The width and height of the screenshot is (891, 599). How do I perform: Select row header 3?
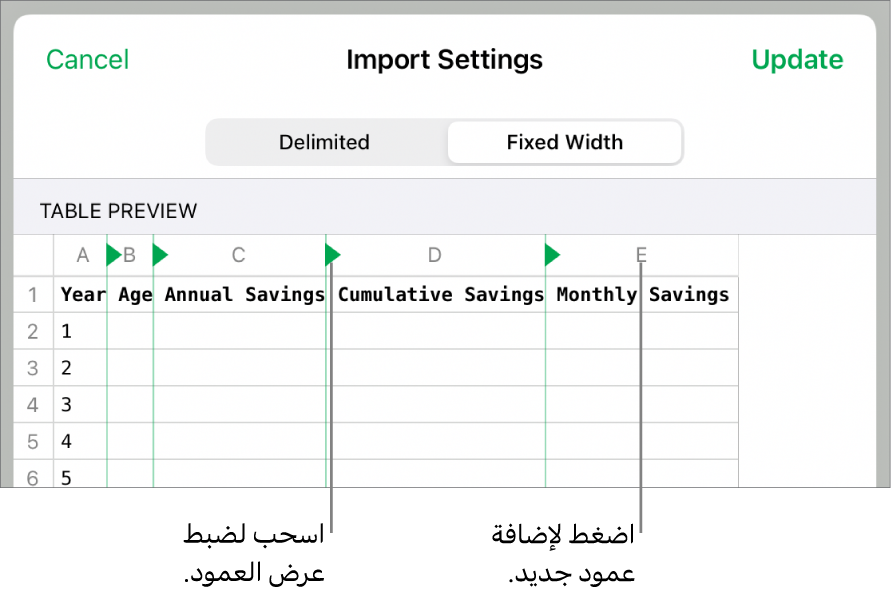point(33,368)
